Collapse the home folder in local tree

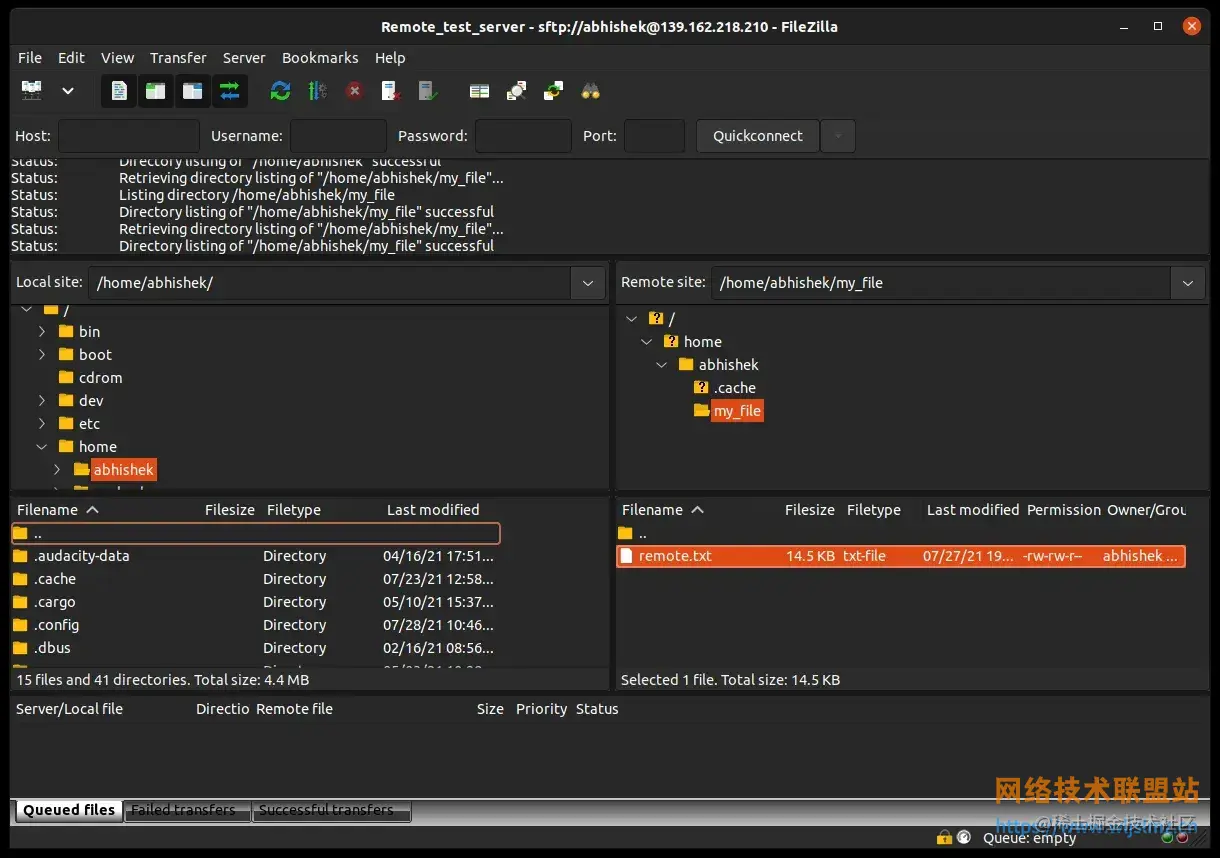point(42,447)
